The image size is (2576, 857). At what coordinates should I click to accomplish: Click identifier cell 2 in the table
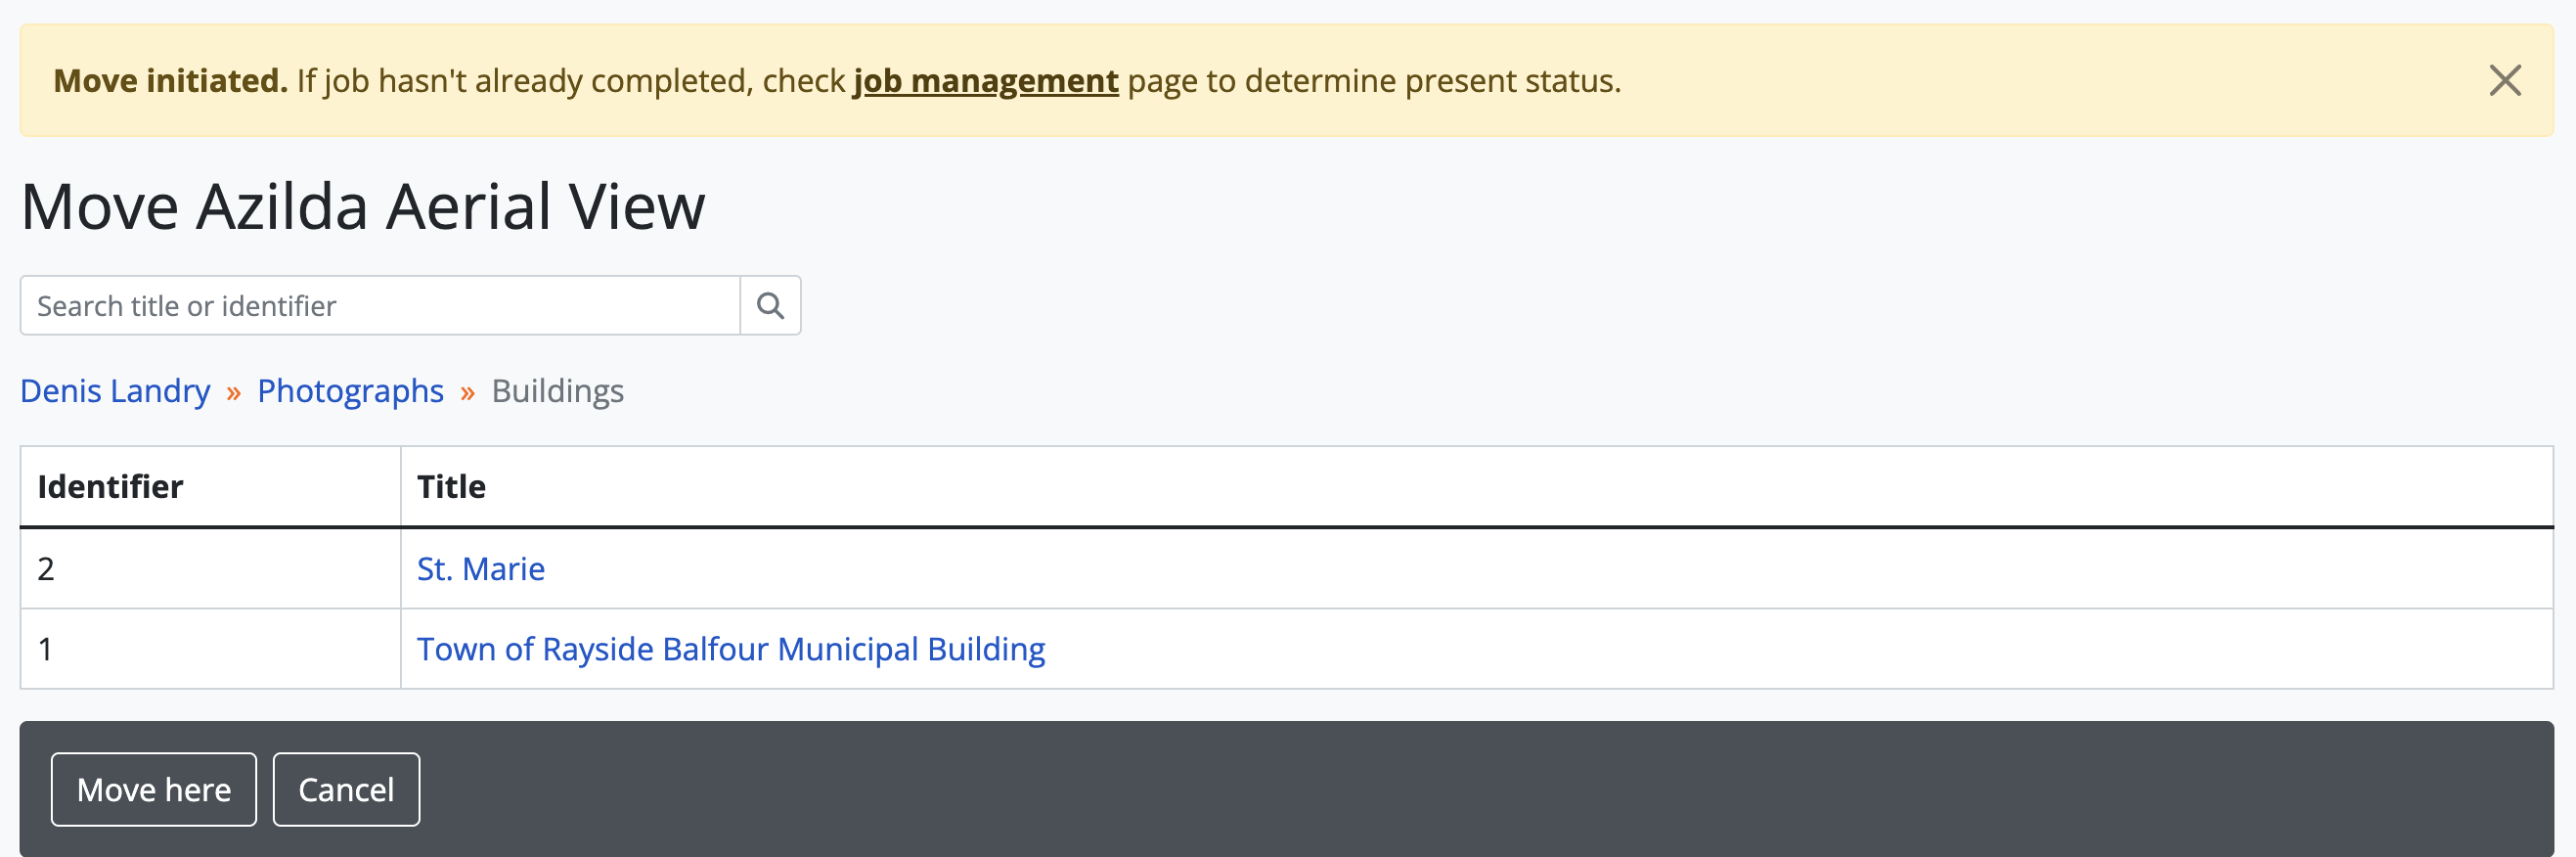46,568
